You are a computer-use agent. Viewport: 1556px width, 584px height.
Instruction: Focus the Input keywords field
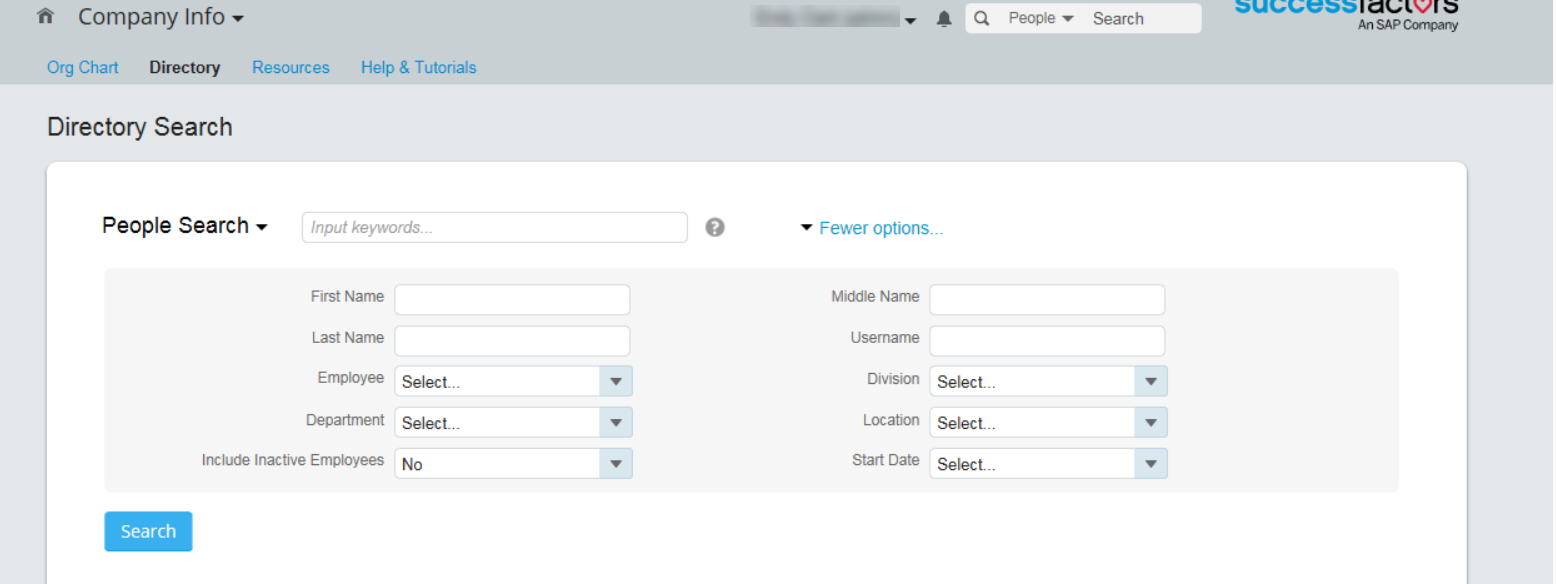pyautogui.click(x=495, y=227)
